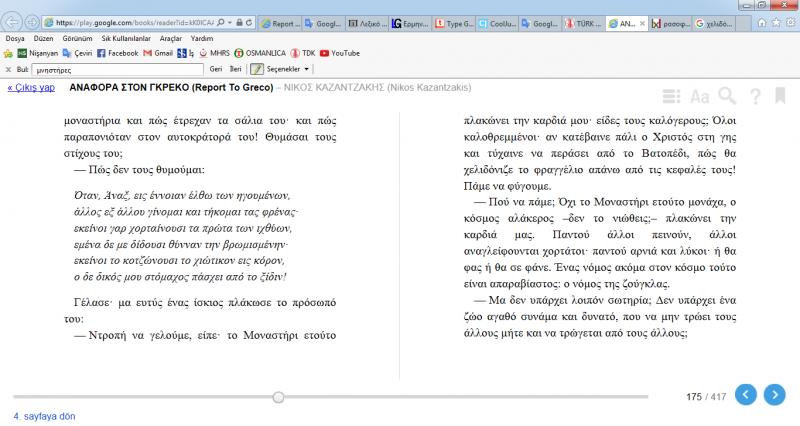Click the Geri button in find bar
The height and width of the screenshot is (426, 800).
click(x=215, y=69)
